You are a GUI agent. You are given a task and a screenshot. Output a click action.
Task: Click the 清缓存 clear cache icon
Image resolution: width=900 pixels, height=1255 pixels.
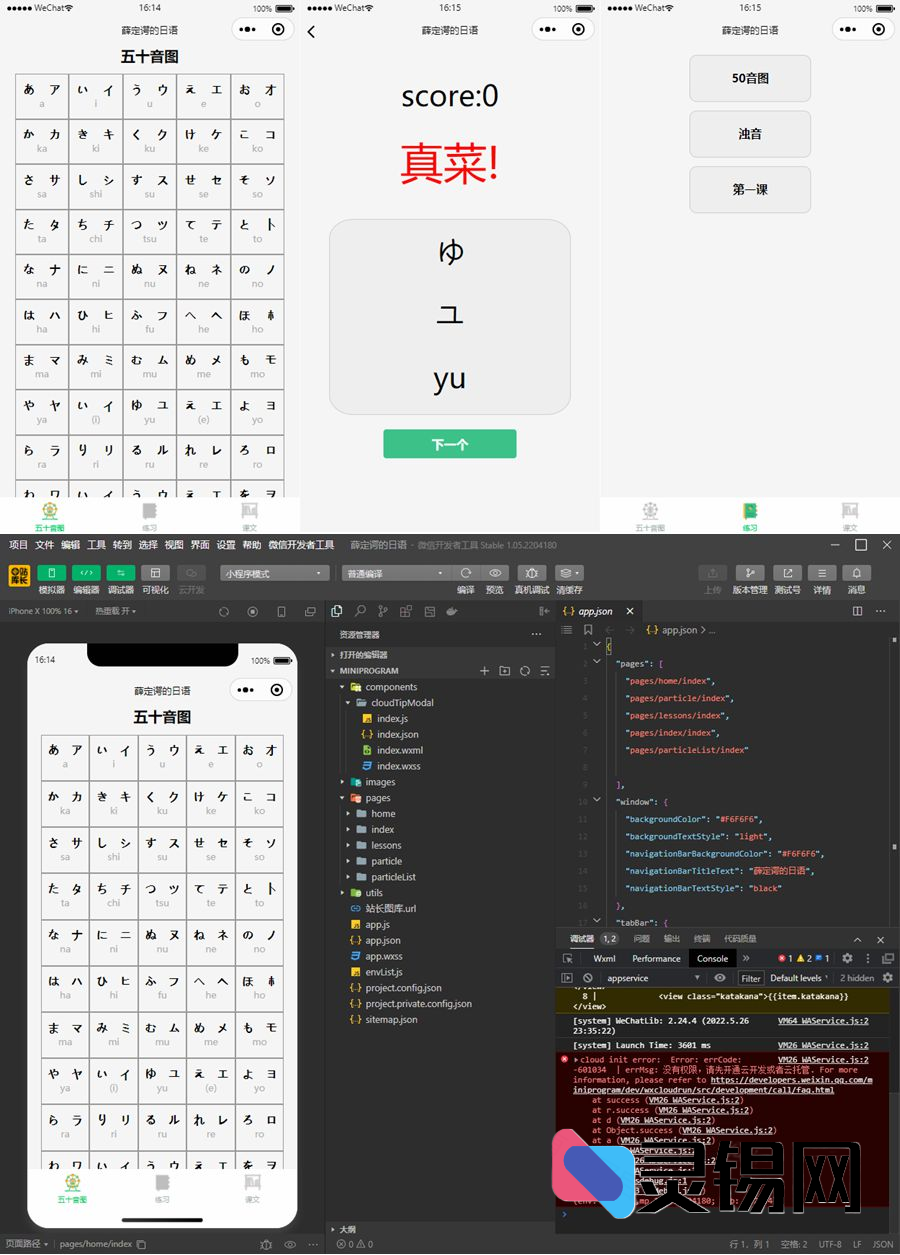(x=569, y=573)
